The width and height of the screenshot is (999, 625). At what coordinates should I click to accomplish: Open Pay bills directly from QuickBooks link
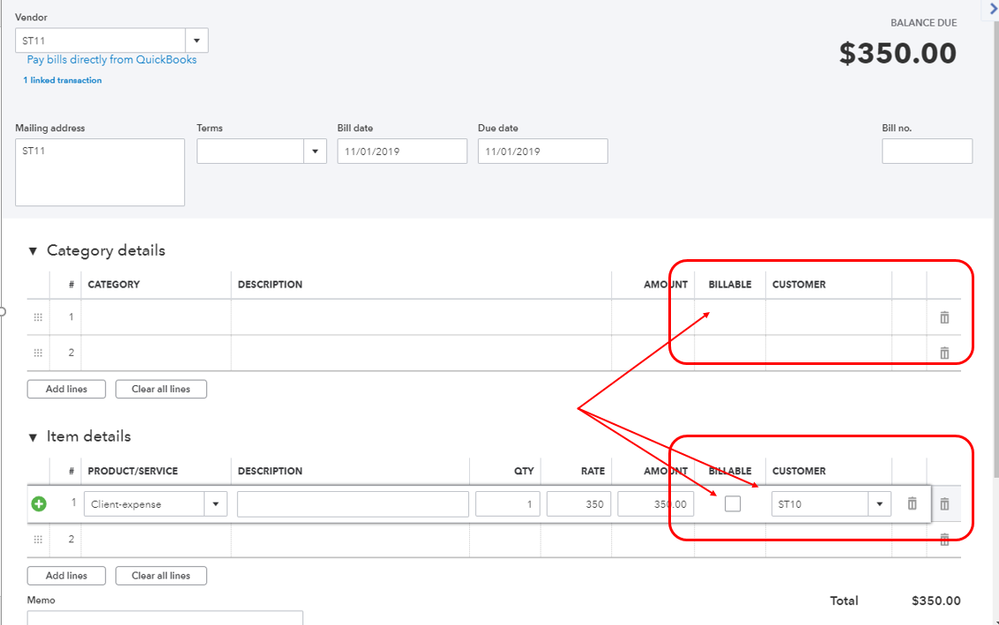point(112,60)
